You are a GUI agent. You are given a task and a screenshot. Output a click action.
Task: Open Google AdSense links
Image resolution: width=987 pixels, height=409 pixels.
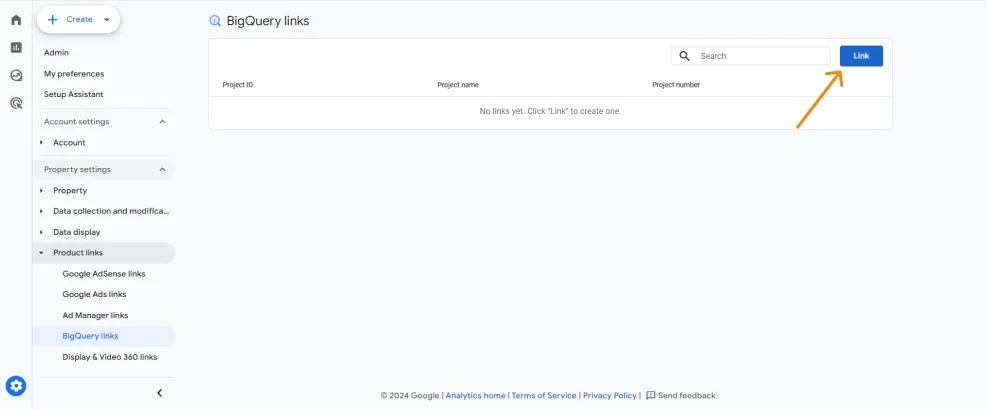click(104, 274)
